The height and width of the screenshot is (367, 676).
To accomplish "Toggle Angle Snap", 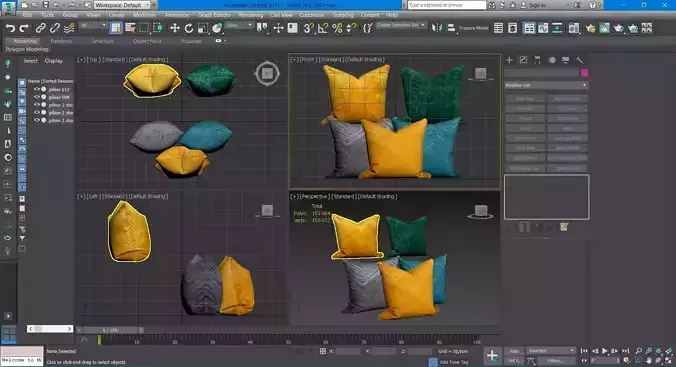I will point(322,28).
